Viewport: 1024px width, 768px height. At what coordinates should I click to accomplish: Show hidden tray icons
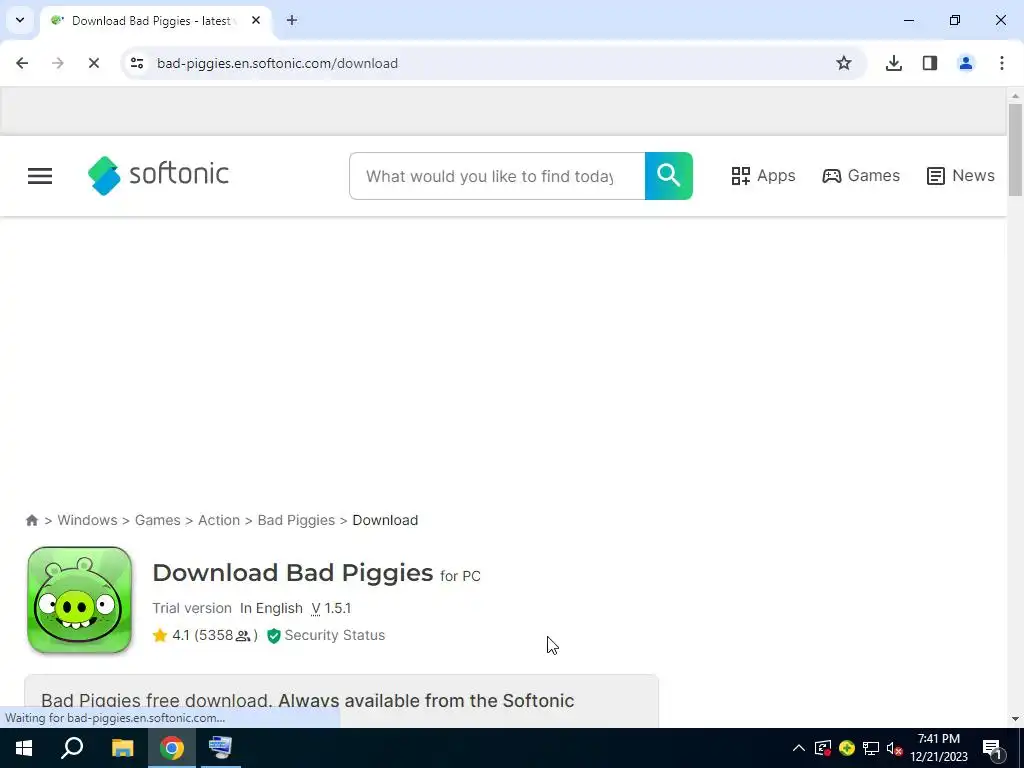[799, 748]
